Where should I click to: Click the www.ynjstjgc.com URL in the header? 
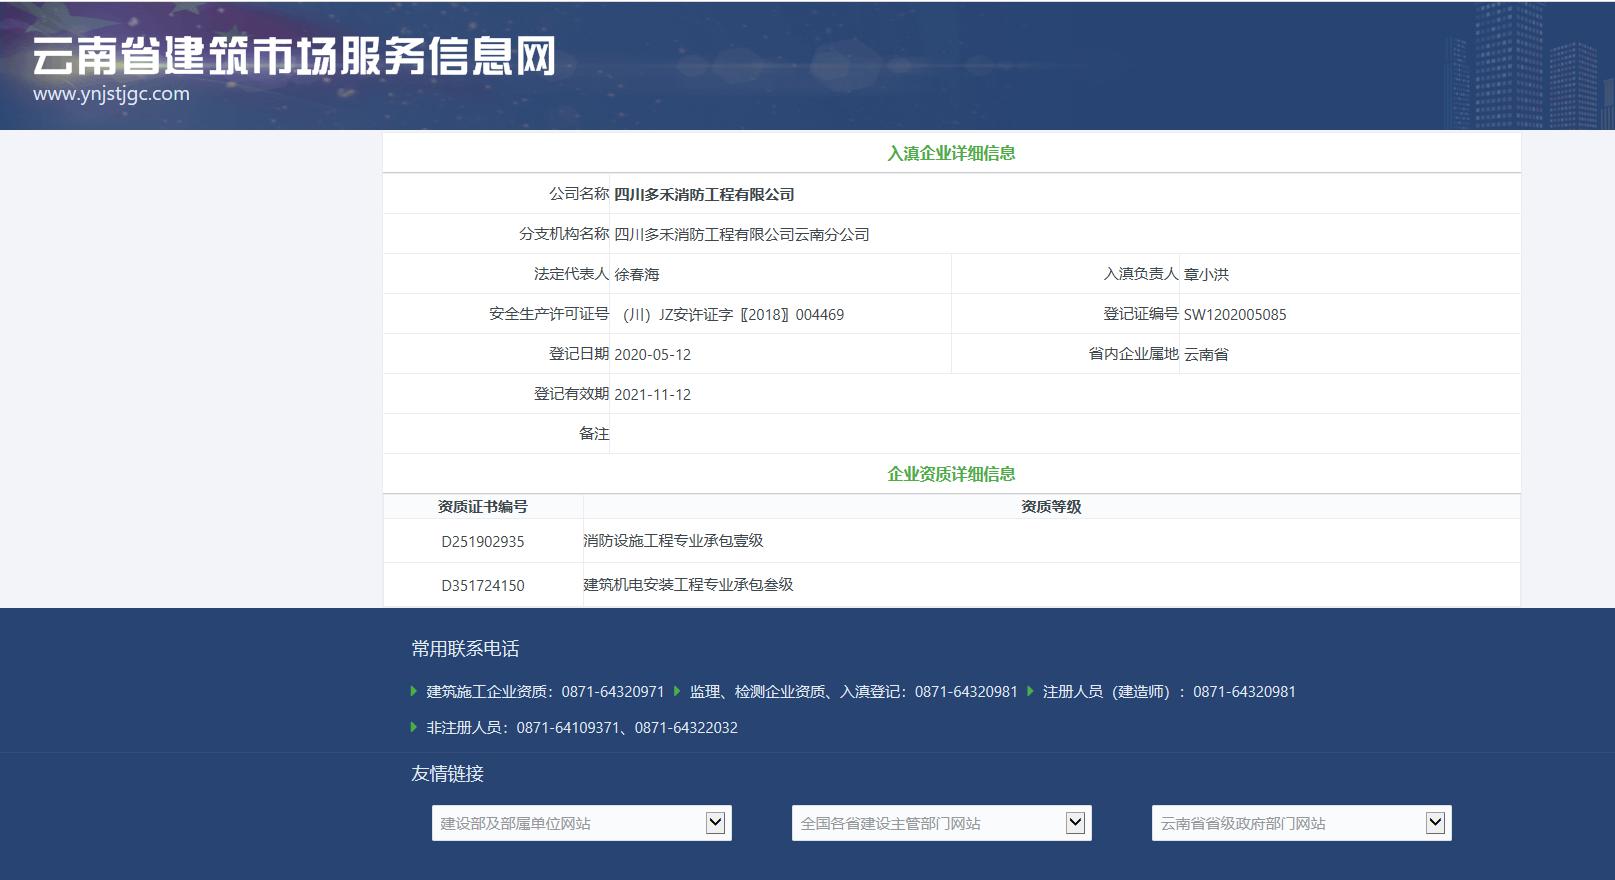coord(111,94)
